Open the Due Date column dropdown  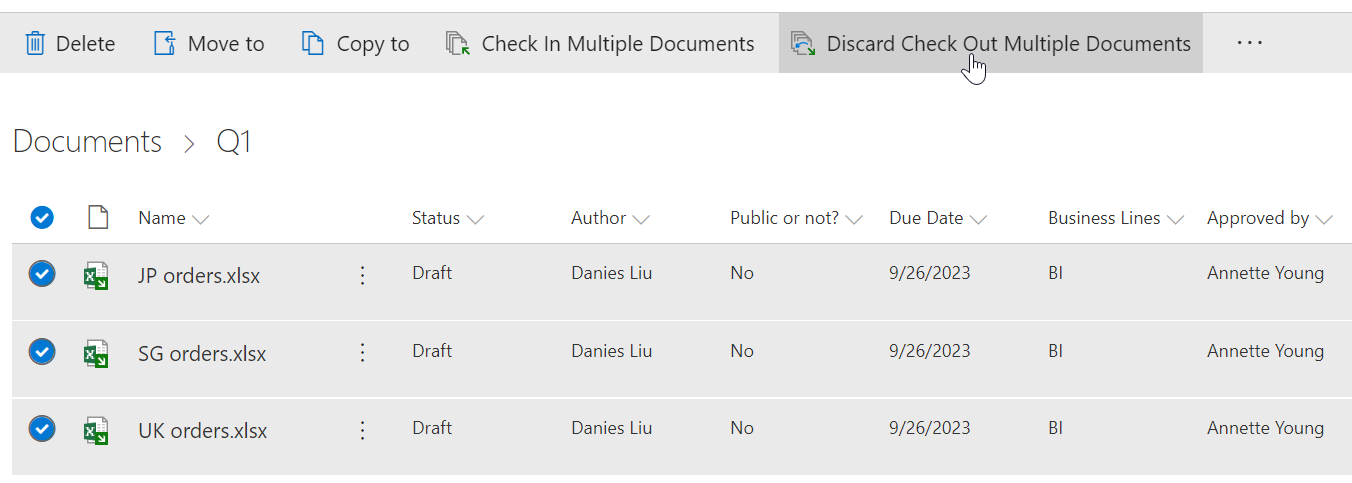[978, 219]
